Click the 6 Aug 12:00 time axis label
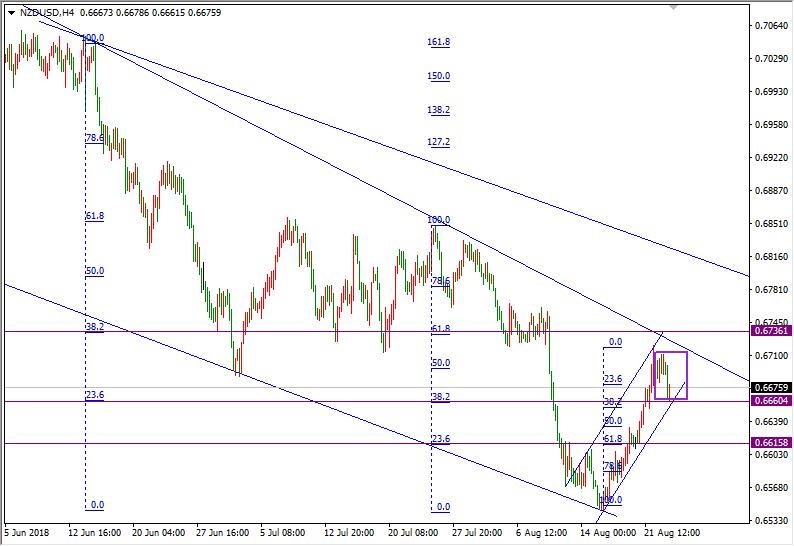This screenshot has width=794, height=546. 540,533
